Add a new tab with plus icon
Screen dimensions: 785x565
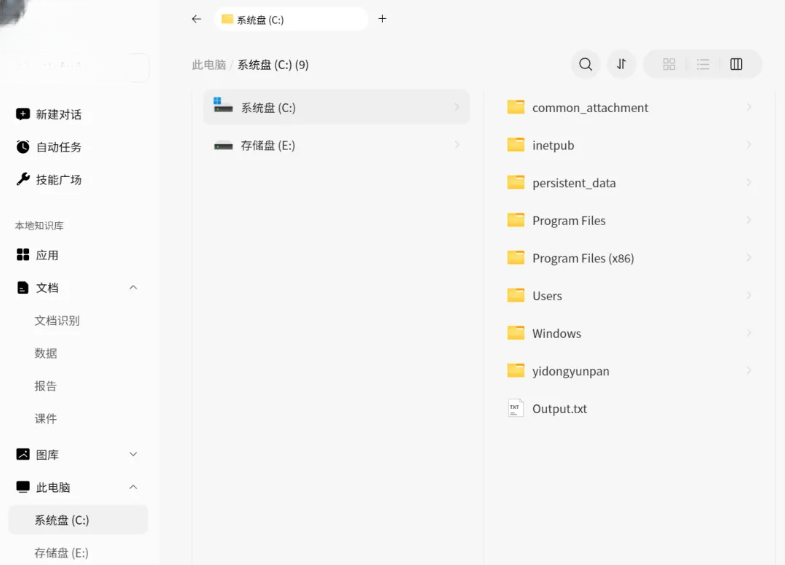point(382,19)
